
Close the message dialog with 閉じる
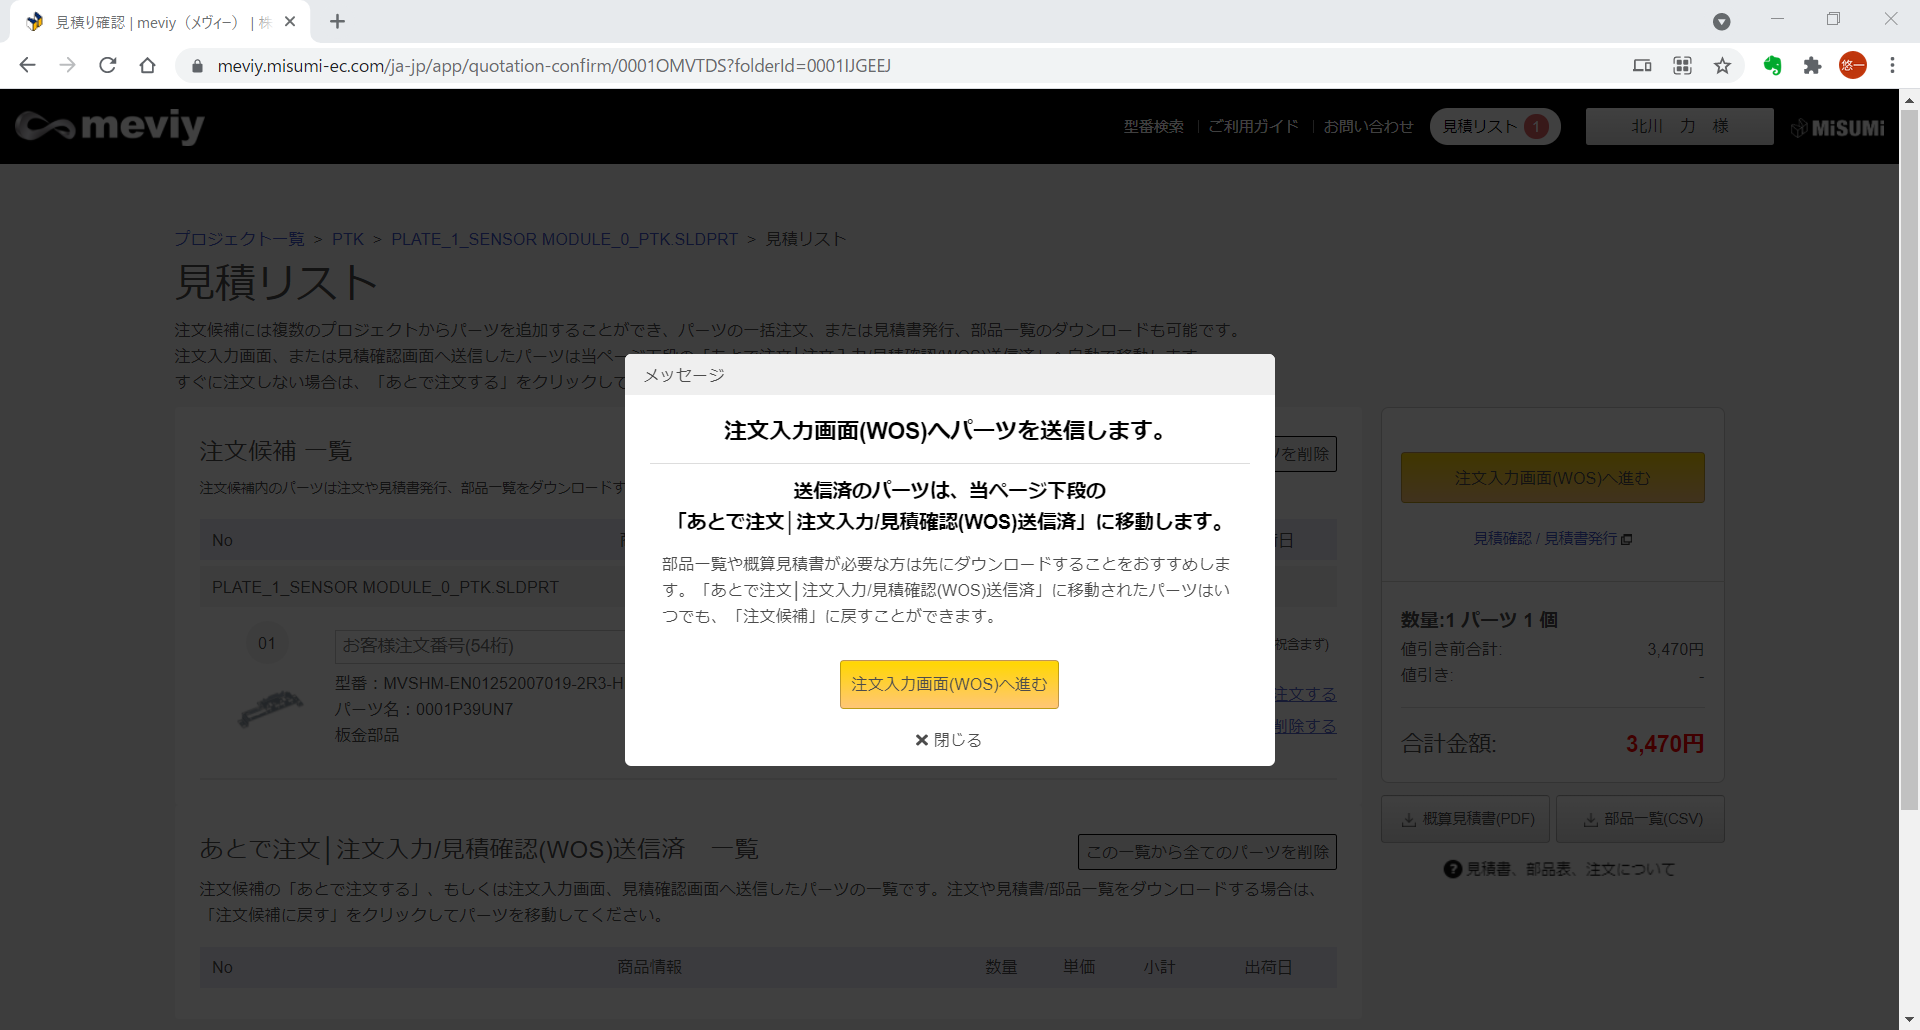[x=949, y=740]
